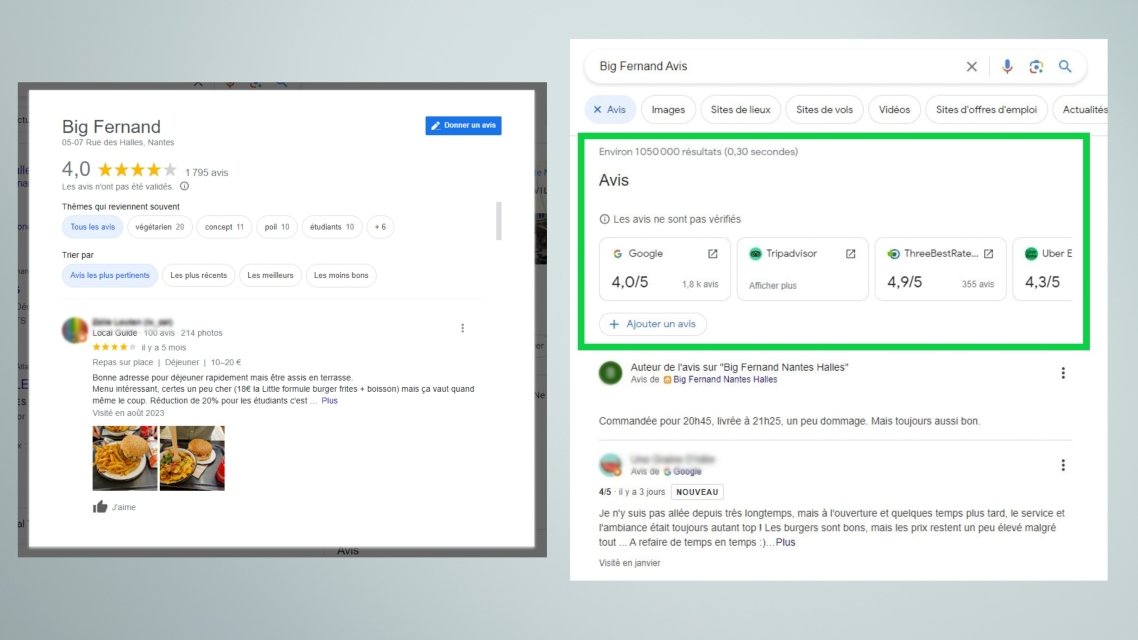This screenshot has width=1138, height=640.
Task: Open the Vidéos results tab
Action: (894, 109)
